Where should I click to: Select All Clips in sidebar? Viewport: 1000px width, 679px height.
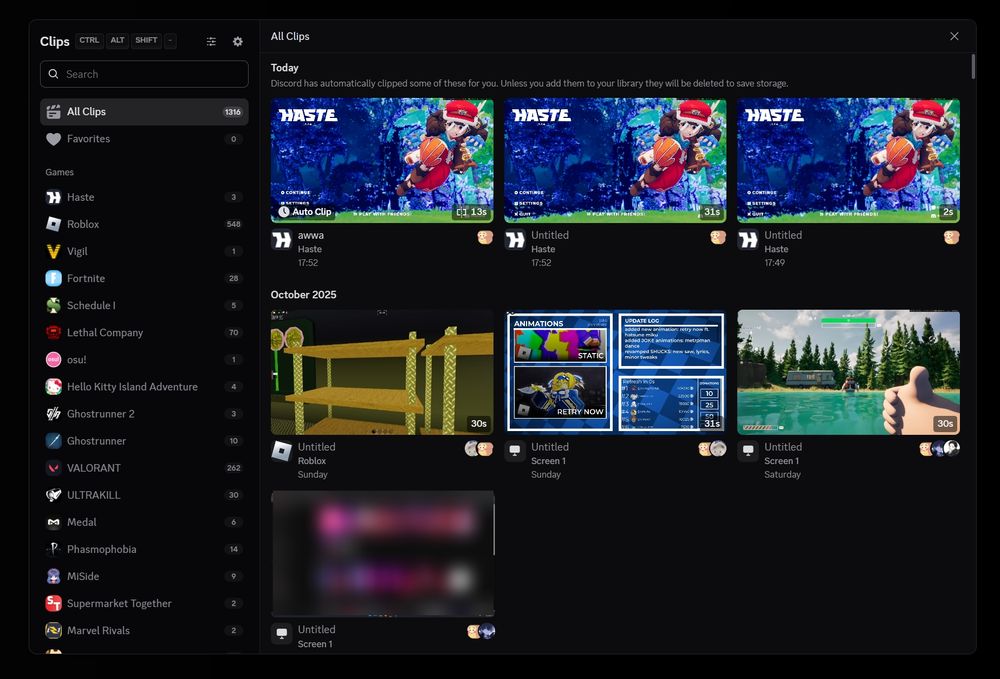[144, 112]
